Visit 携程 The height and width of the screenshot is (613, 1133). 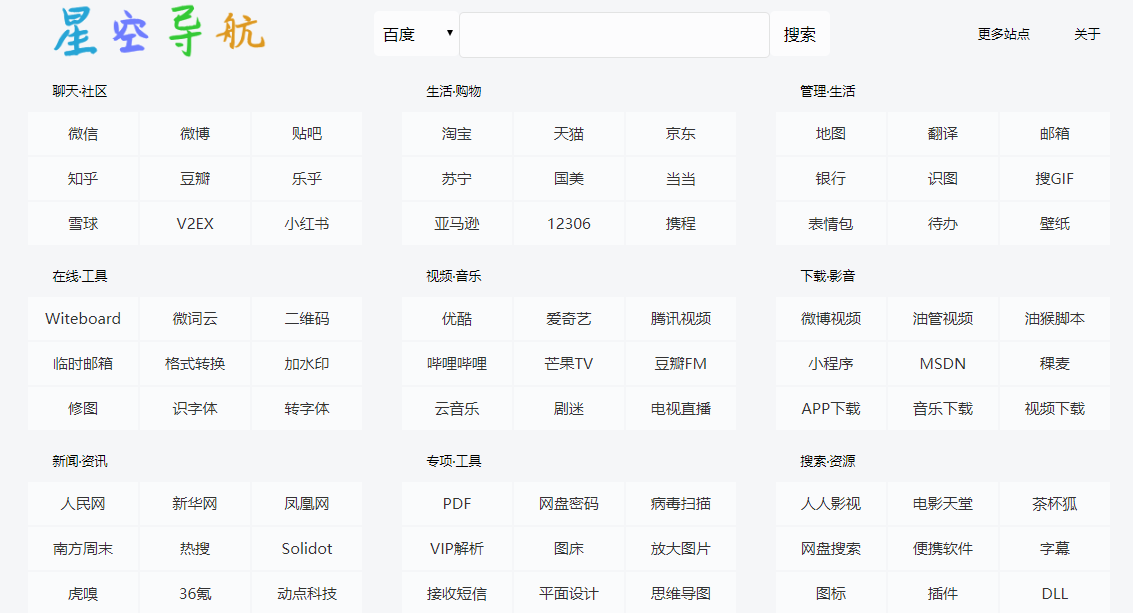click(681, 223)
